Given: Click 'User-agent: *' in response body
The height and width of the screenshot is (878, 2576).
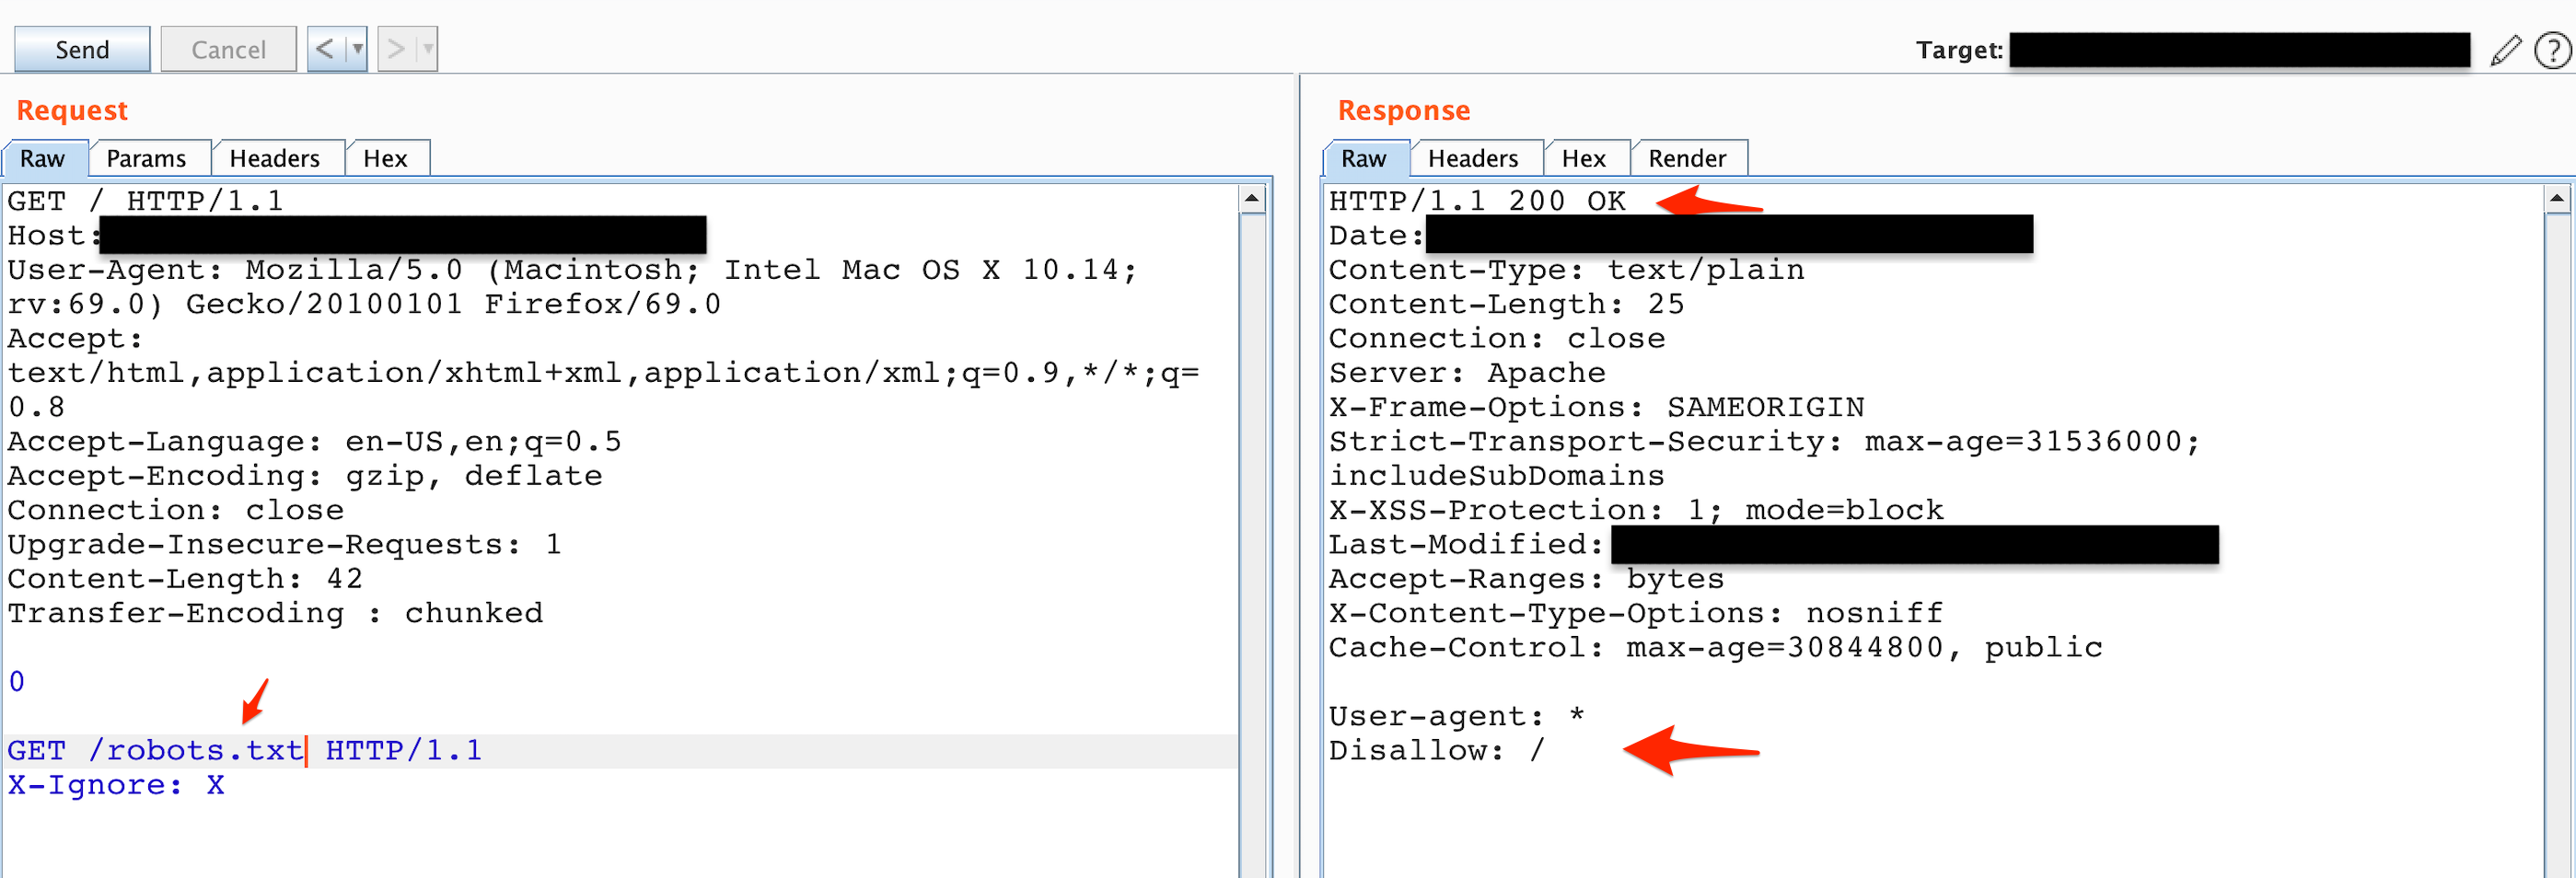Looking at the screenshot, I should coord(1457,717).
